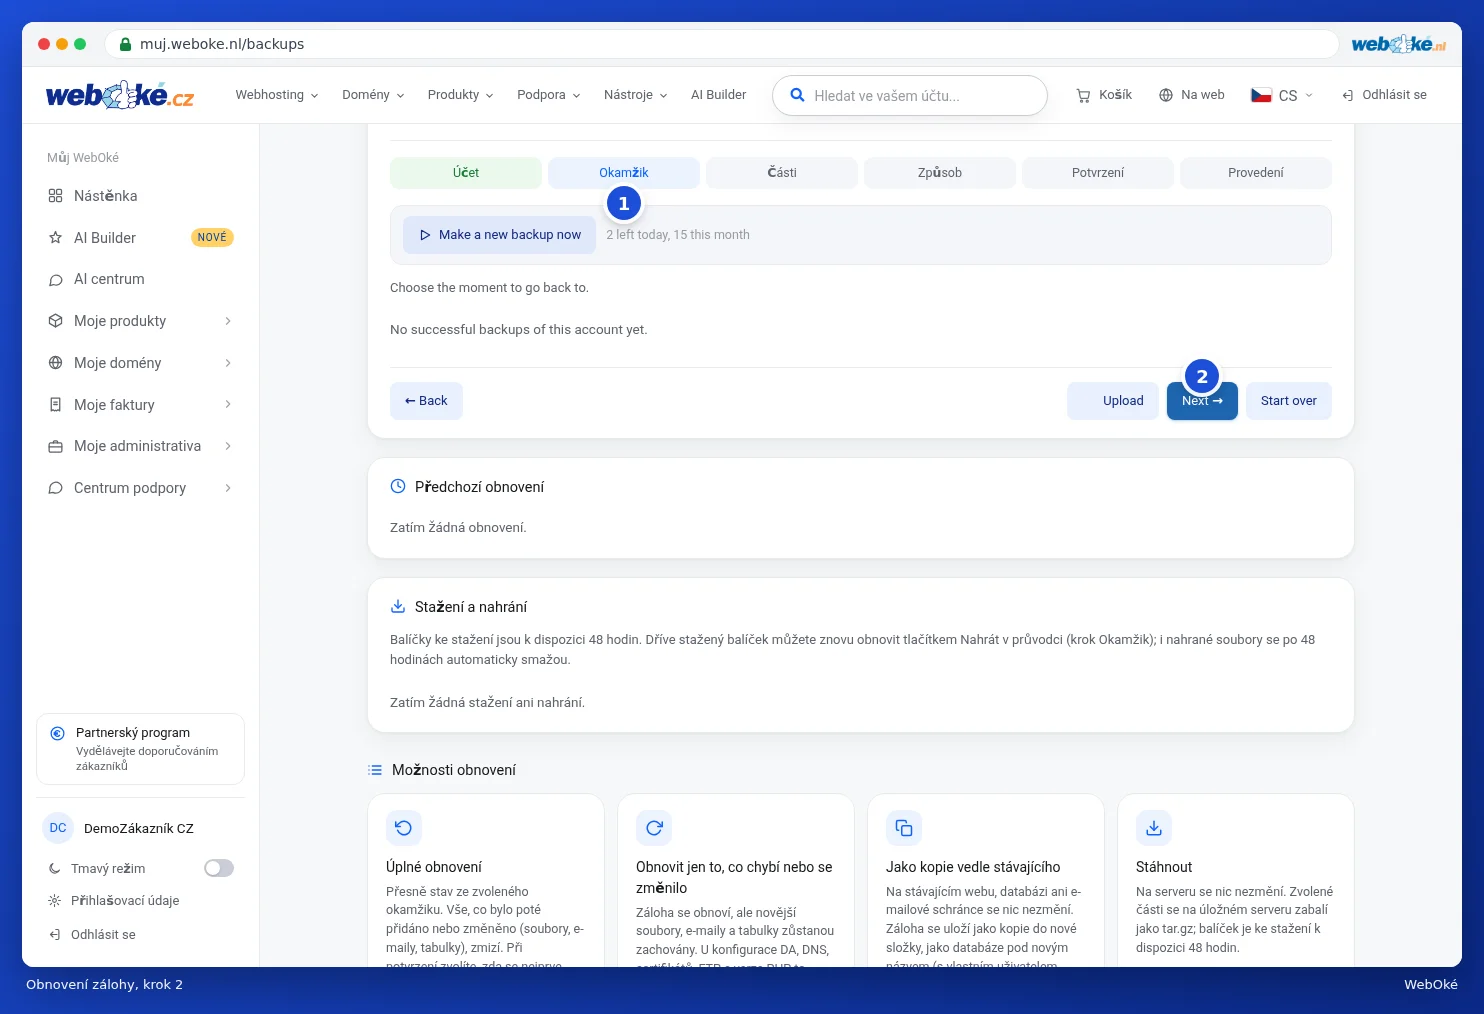
Task: Click the AI Builder star icon in sidebar
Action: [56, 238]
